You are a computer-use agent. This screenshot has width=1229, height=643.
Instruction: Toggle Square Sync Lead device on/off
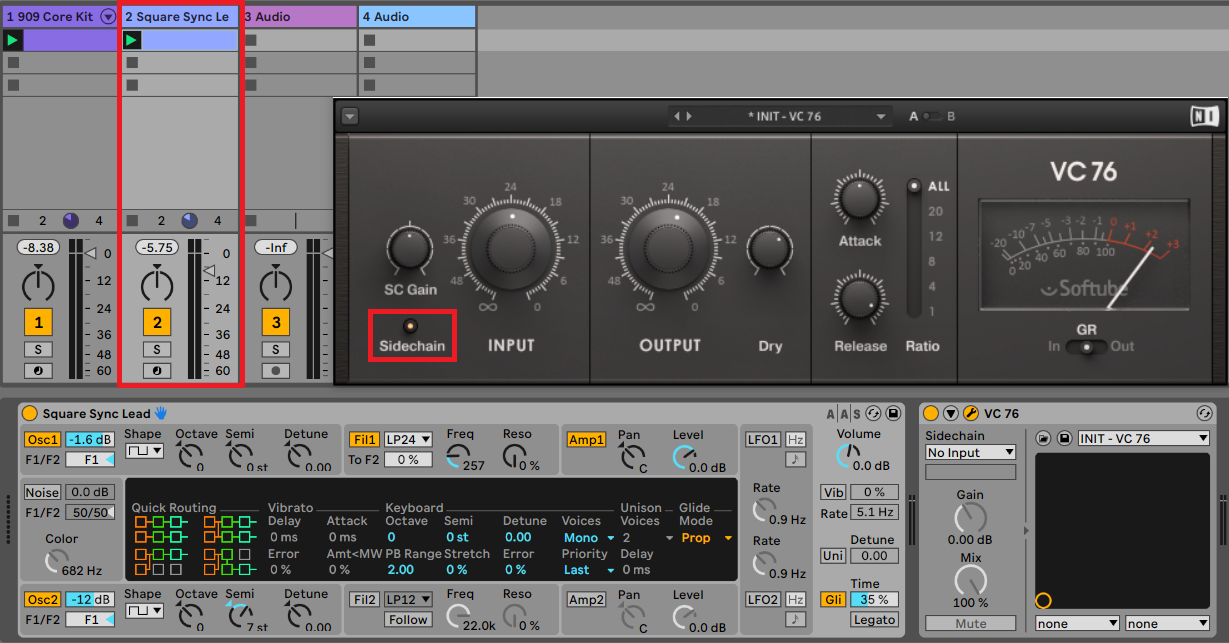point(29,414)
